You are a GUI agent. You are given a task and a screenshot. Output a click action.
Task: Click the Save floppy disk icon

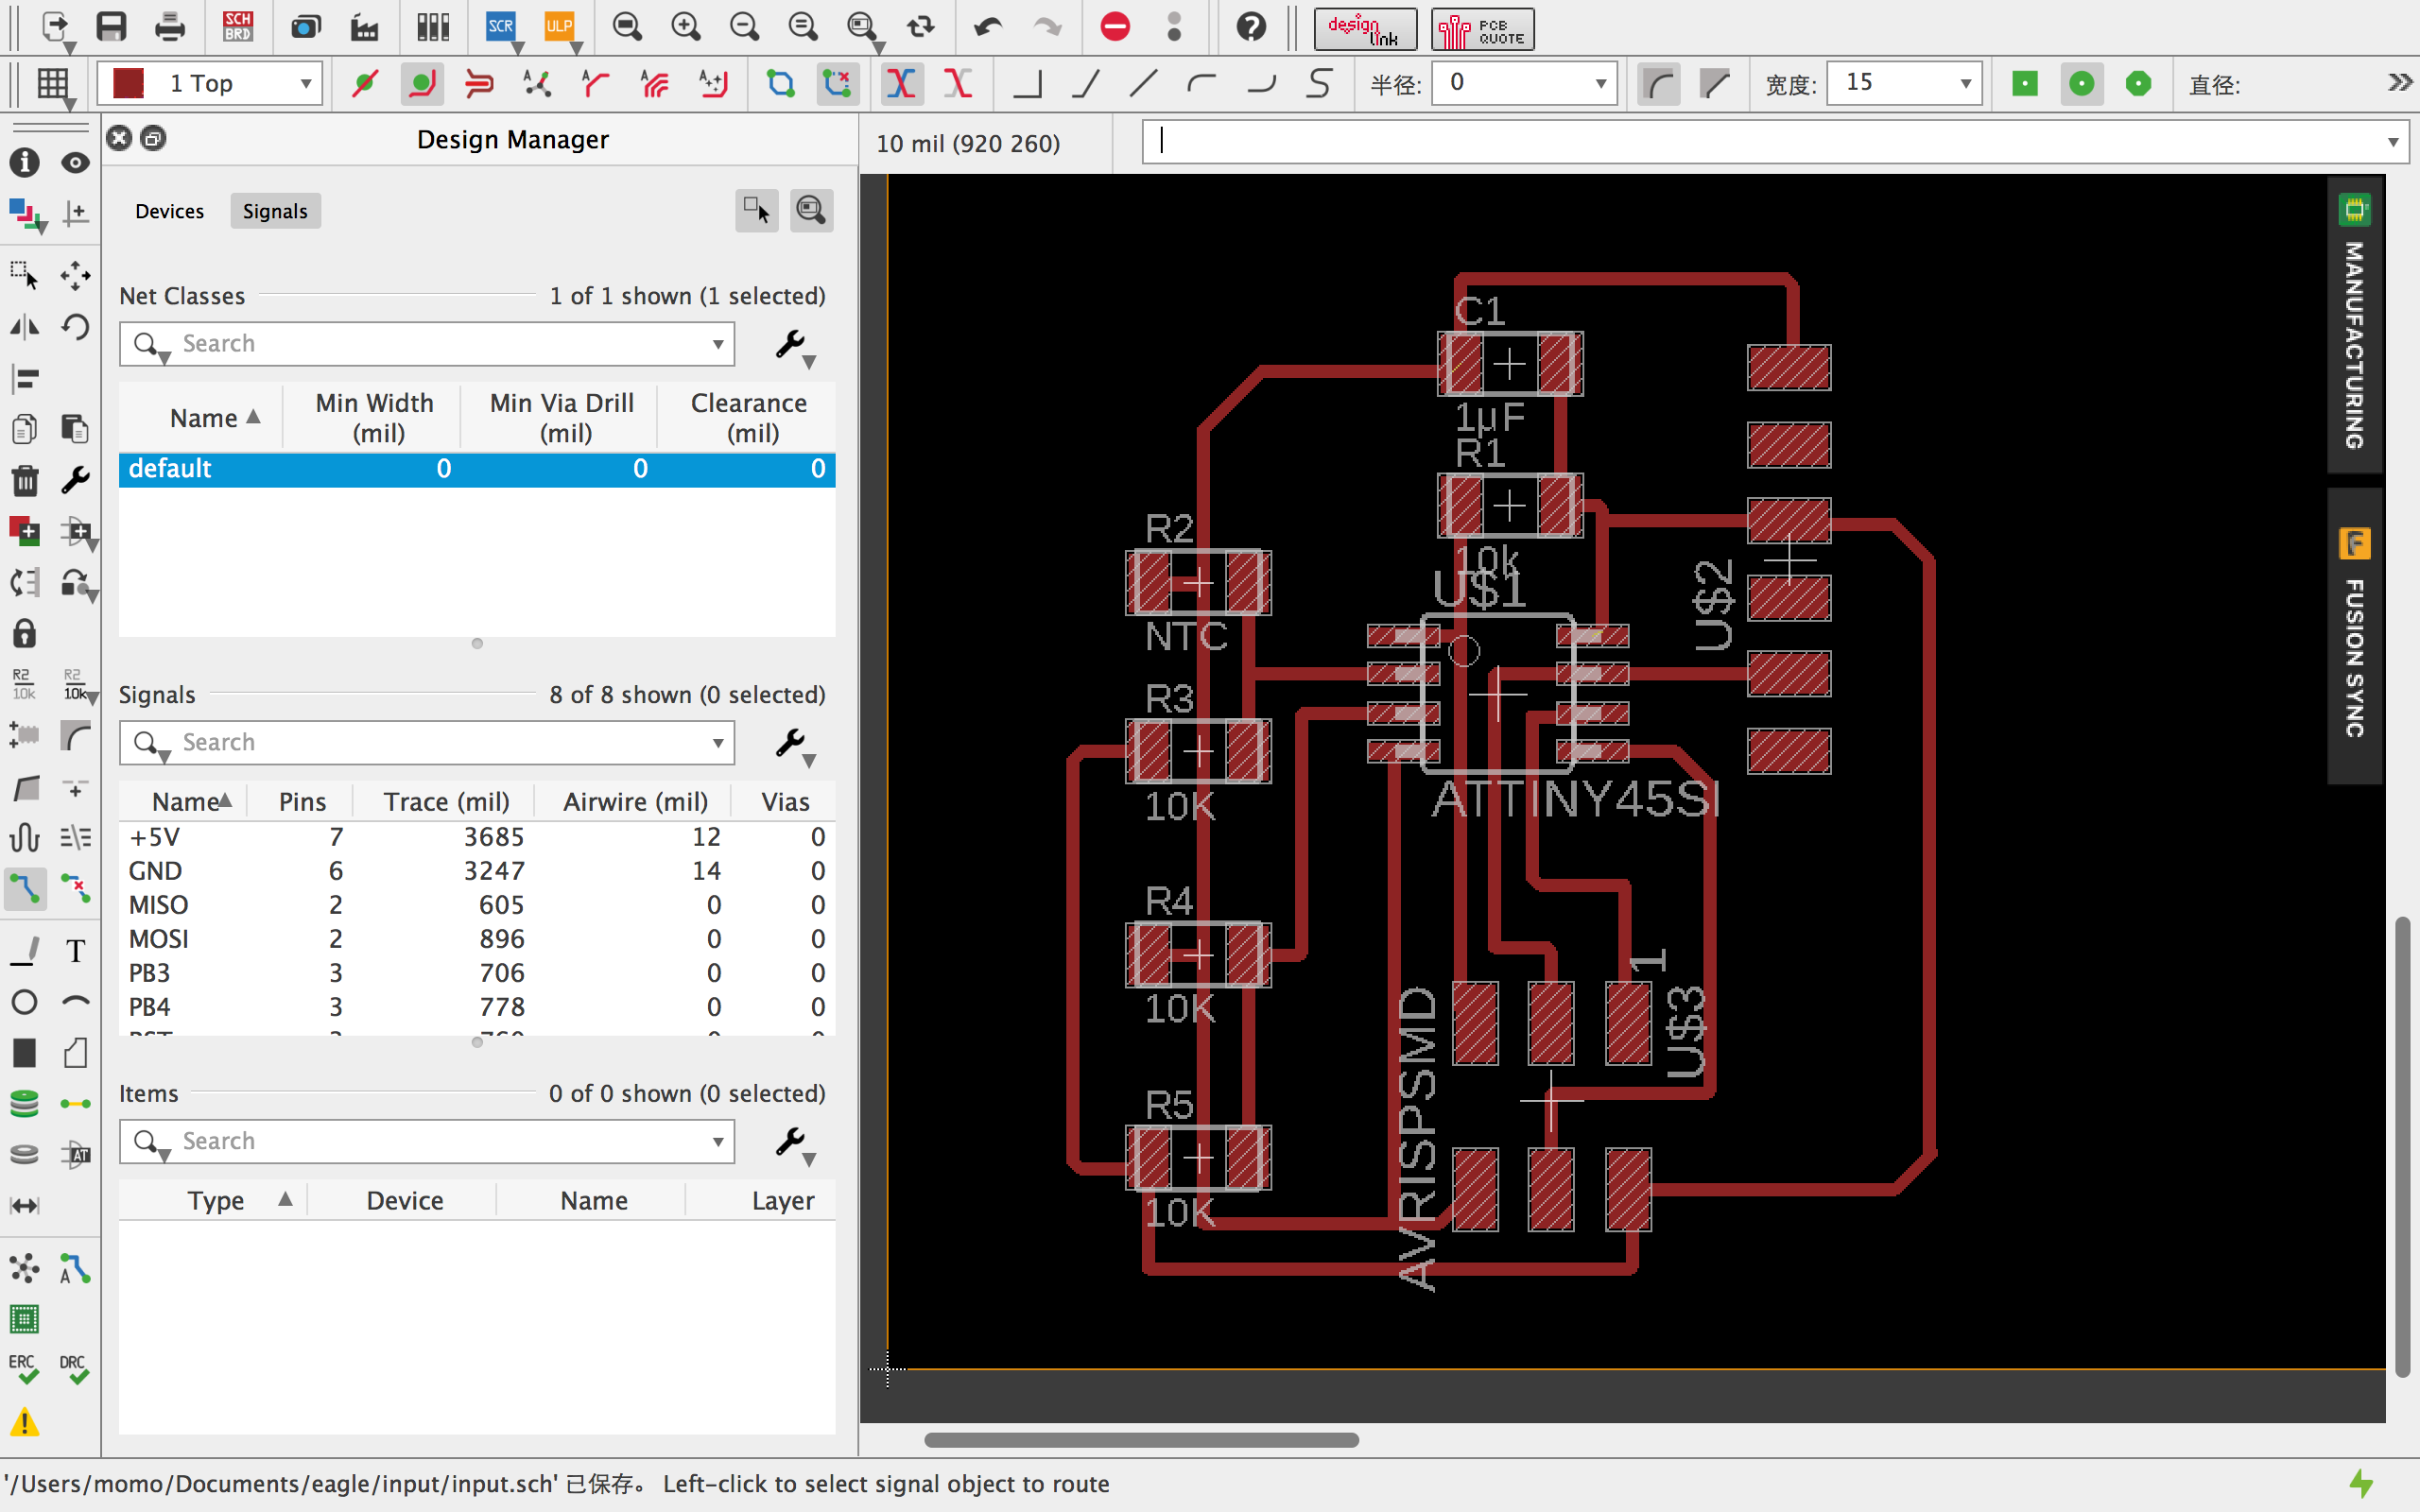tap(111, 27)
